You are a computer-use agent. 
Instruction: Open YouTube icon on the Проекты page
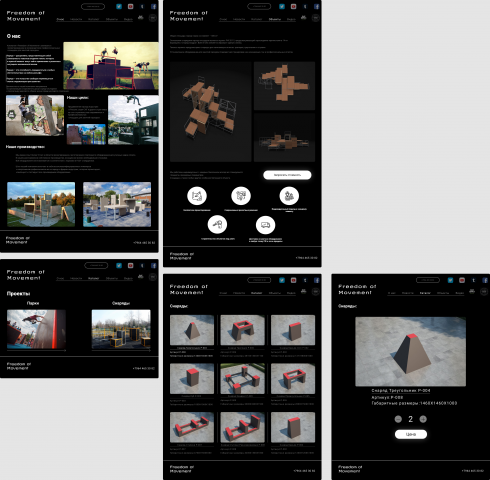[131, 265]
